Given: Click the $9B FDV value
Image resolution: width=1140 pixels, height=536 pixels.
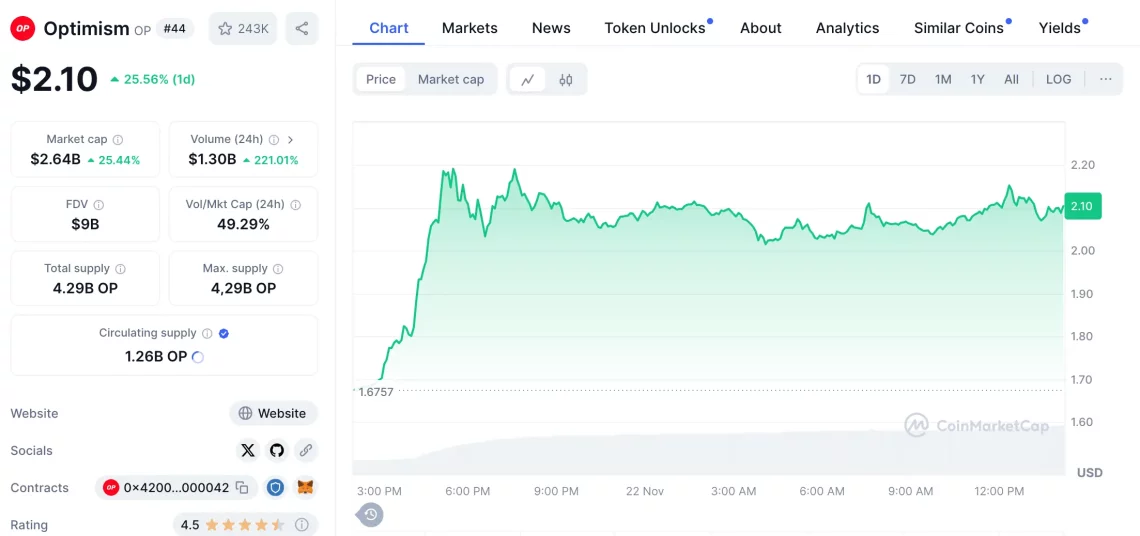Looking at the screenshot, I should pos(85,224).
